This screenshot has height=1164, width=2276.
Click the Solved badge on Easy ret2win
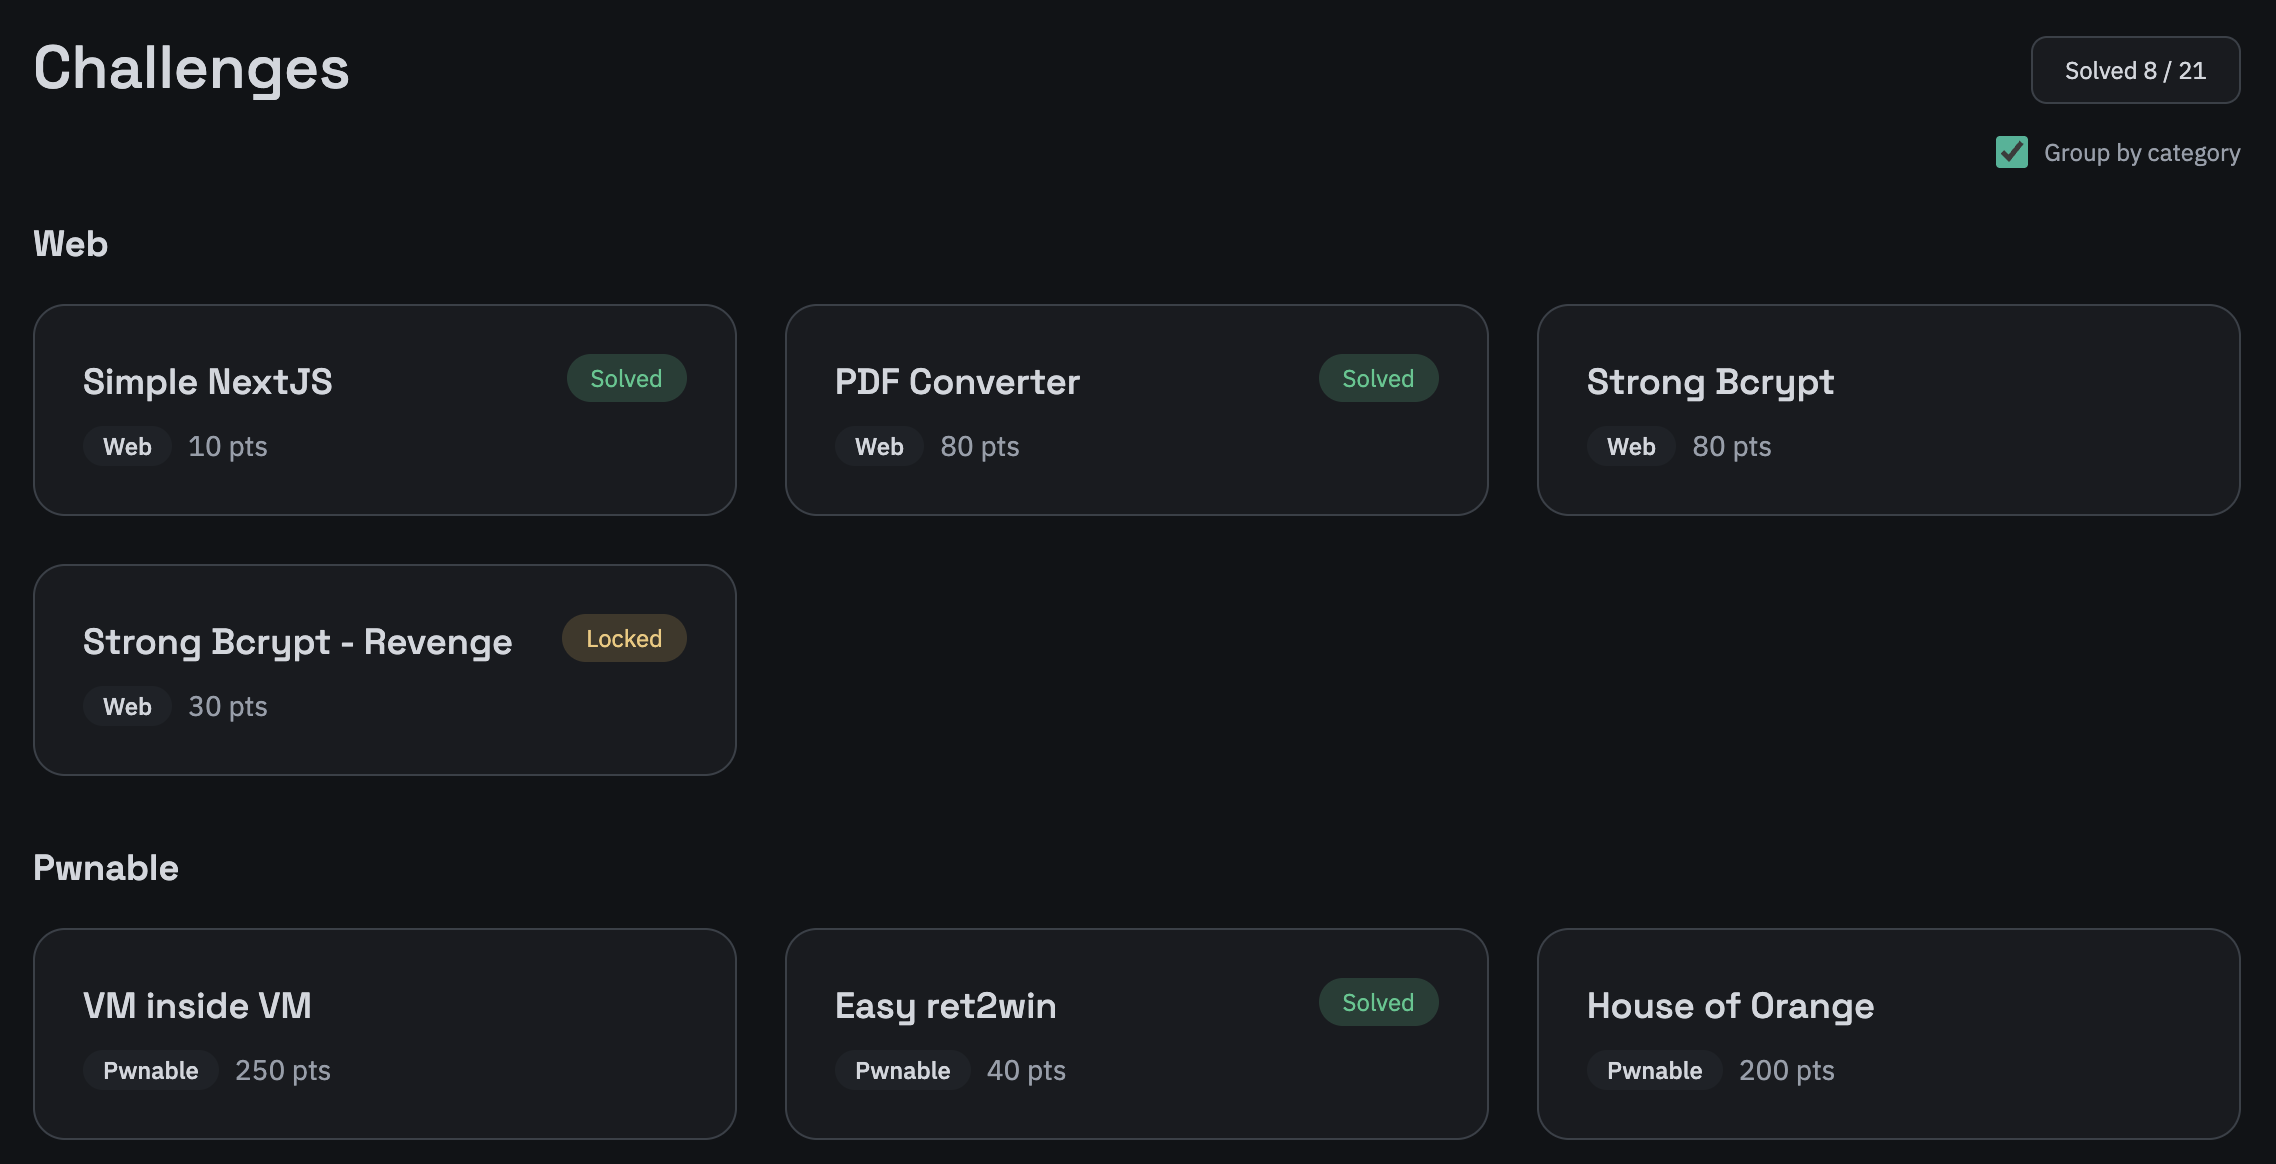(1378, 1003)
